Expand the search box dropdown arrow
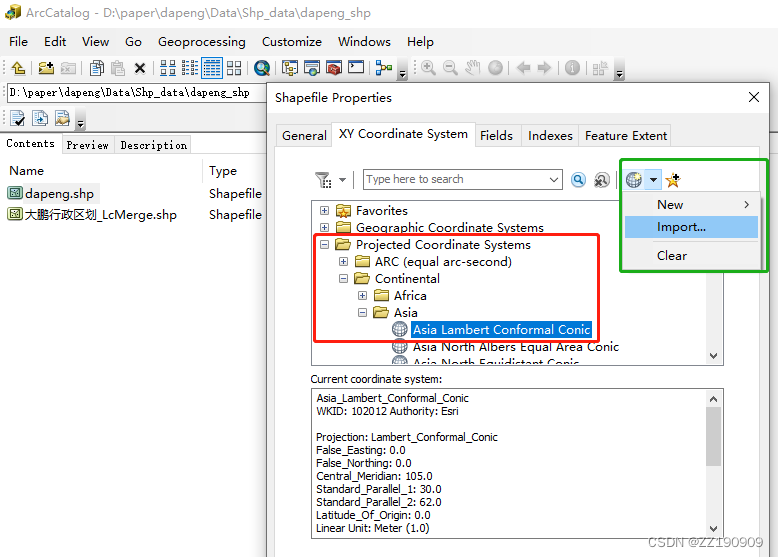This screenshot has width=778, height=557. click(554, 180)
